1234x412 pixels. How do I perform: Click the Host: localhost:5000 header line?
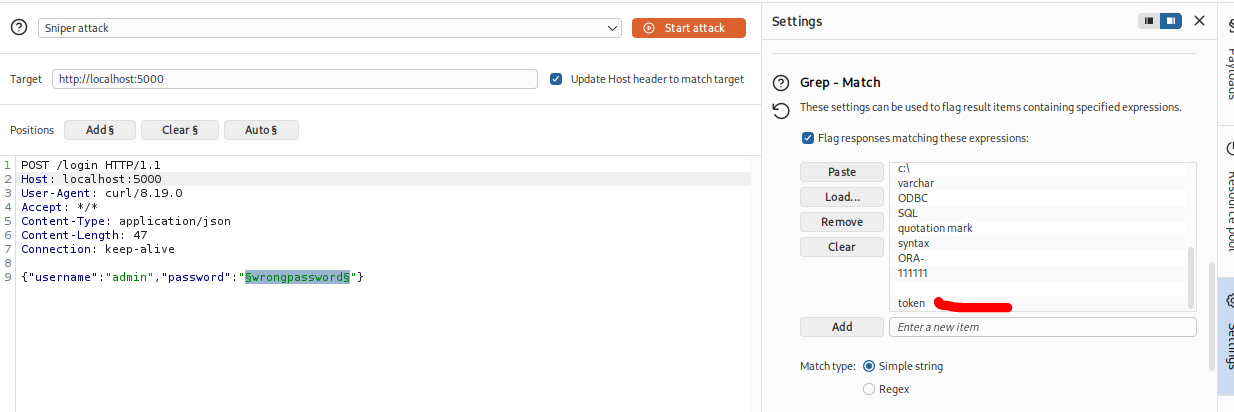[91, 179]
